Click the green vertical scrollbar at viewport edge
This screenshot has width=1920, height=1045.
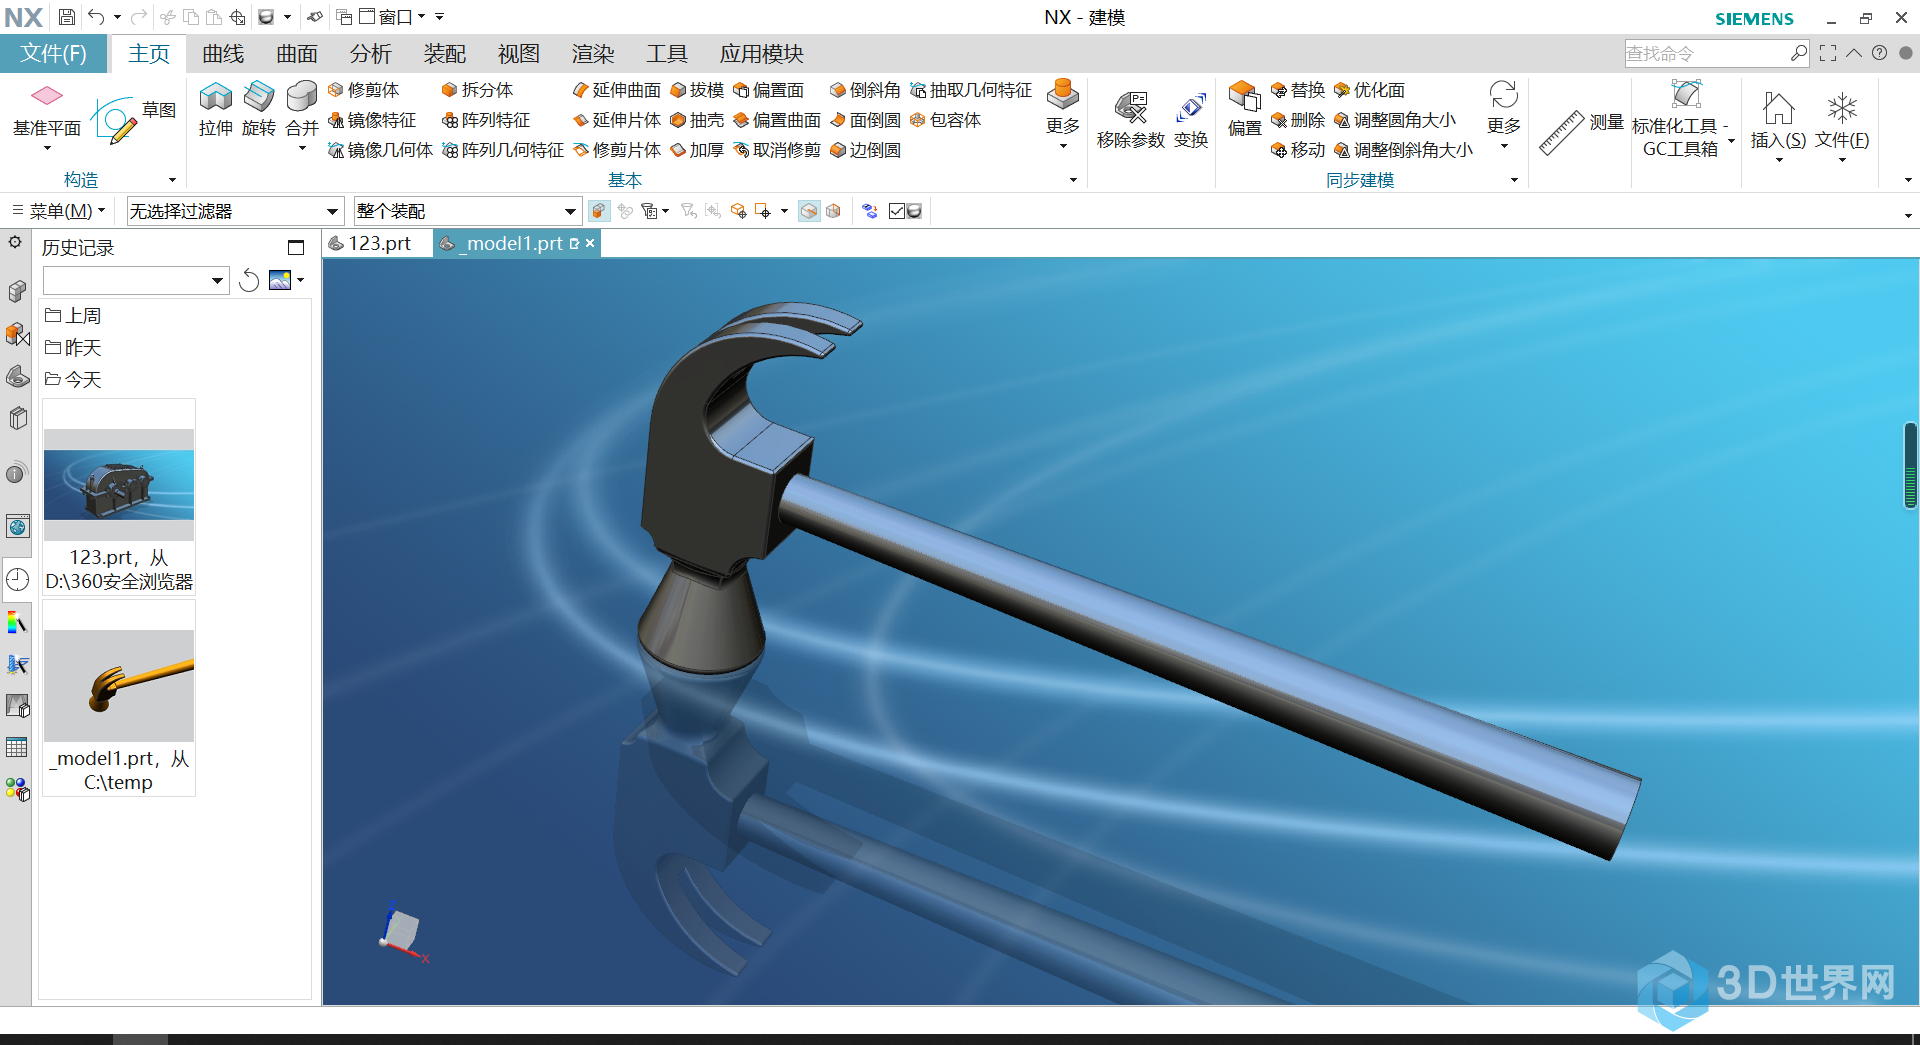point(1910,465)
